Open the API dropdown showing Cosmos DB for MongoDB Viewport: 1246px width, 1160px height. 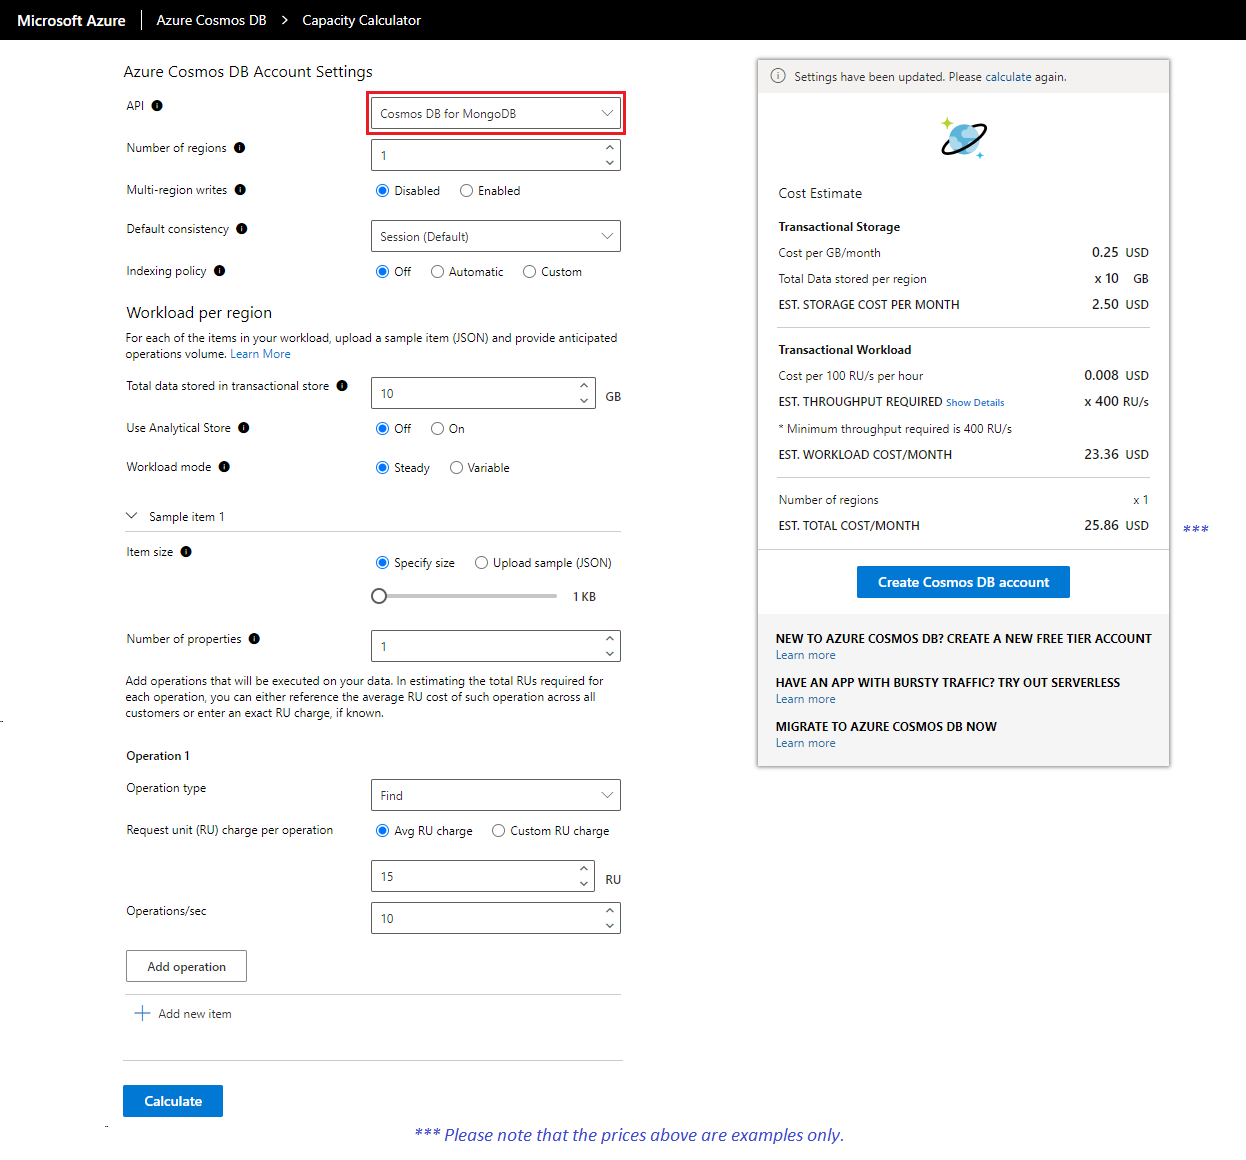pos(495,113)
